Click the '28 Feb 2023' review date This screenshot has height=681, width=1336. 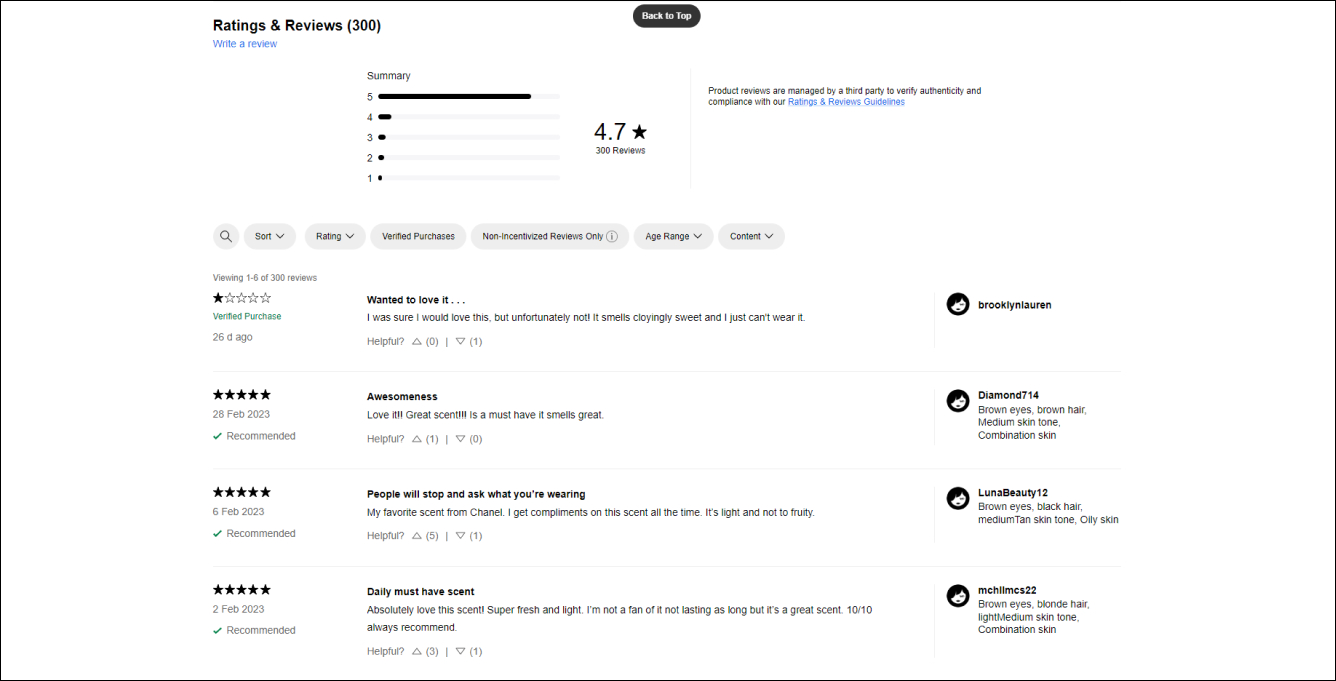tap(241, 414)
